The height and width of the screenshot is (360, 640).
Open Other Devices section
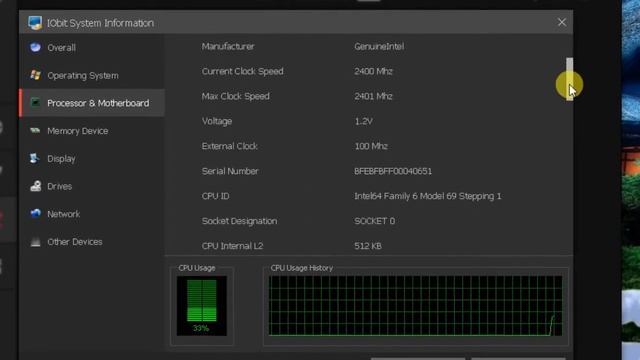(x=92, y=242)
